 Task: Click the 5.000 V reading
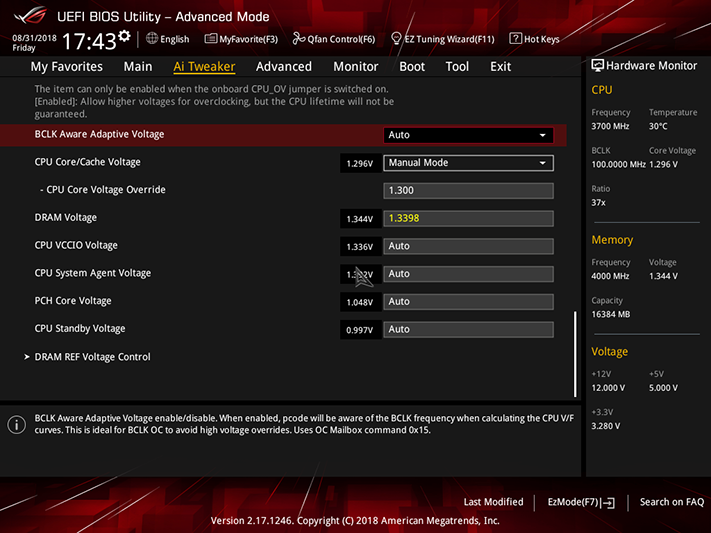tap(663, 388)
